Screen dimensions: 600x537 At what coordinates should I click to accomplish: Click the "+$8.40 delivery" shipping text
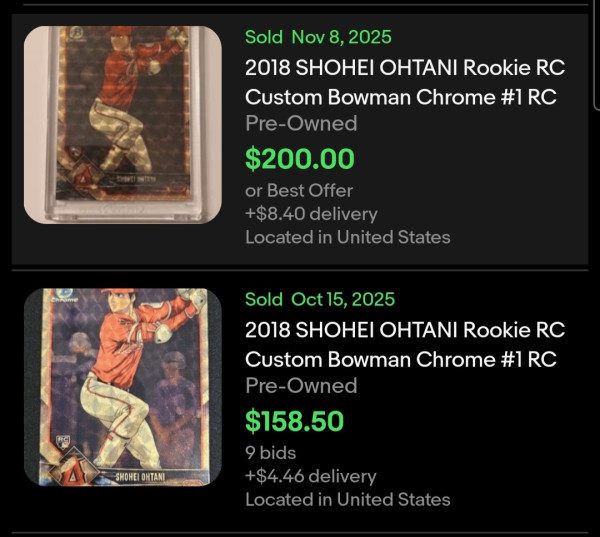click(311, 214)
